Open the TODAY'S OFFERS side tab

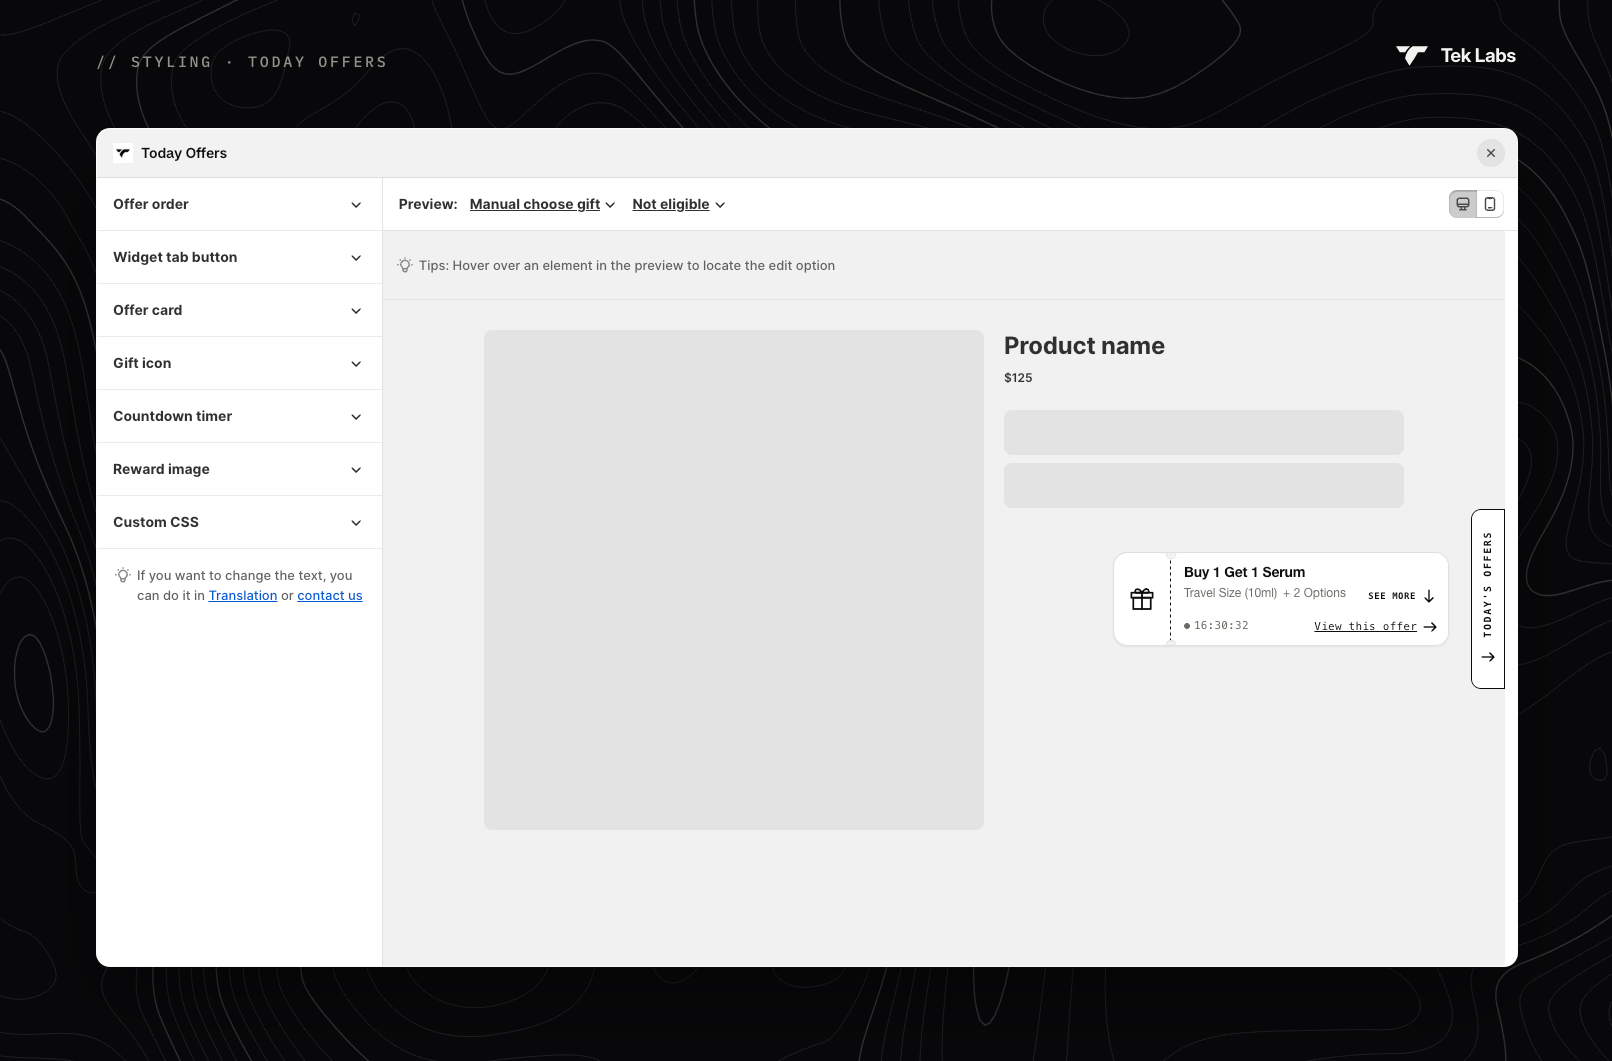pyautogui.click(x=1488, y=599)
